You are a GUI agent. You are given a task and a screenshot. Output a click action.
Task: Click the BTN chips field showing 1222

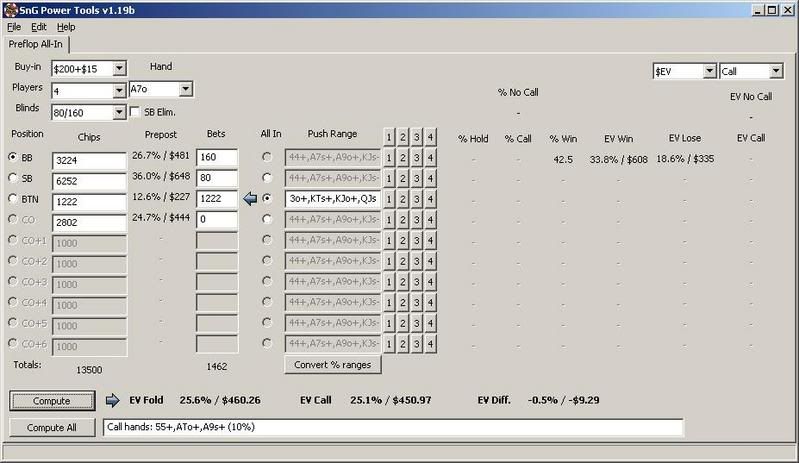pos(89,202)
